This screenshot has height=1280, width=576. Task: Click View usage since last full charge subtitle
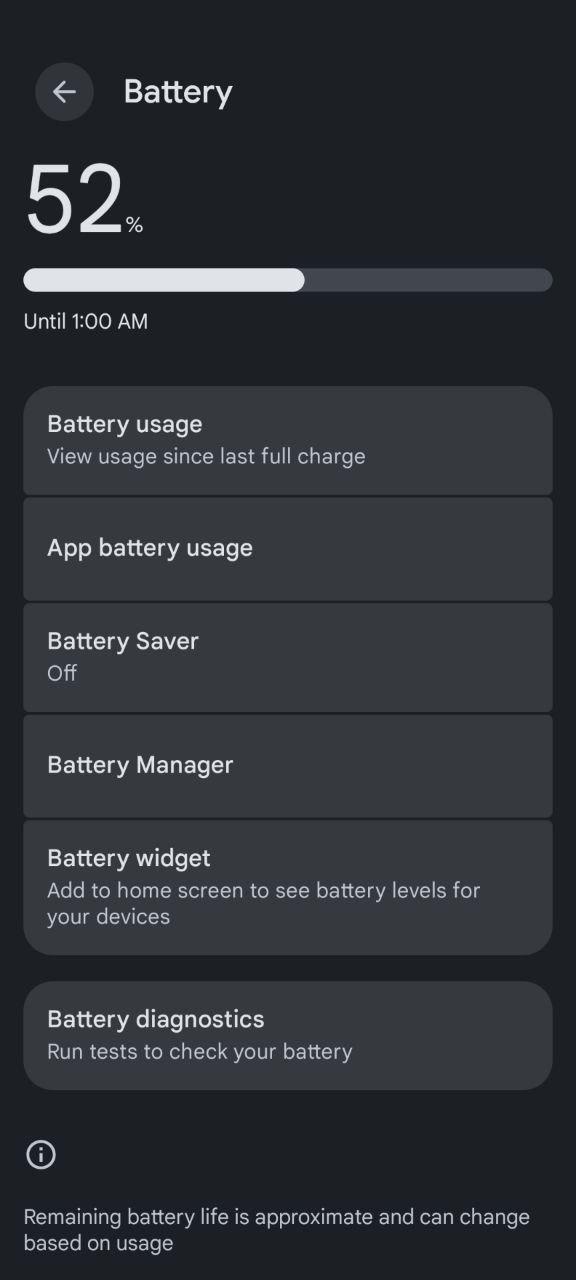(206, 457)
